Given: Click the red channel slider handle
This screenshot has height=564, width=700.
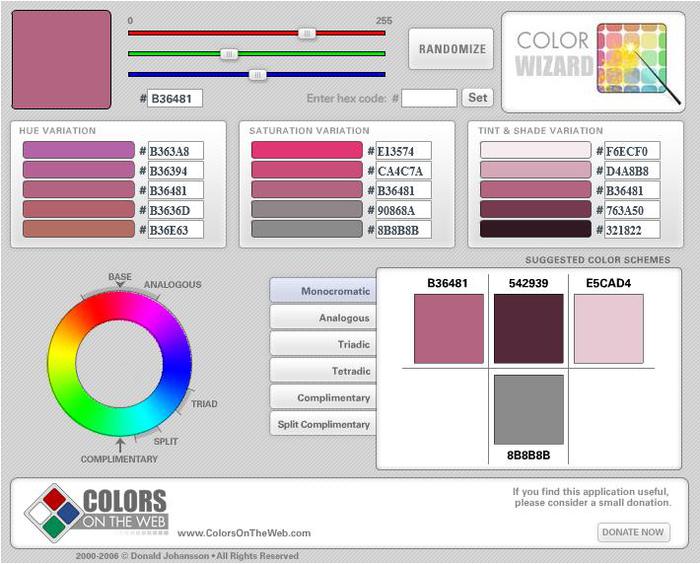Looking at the screenshot, I should pyautogui.click(x=308, y=33).
